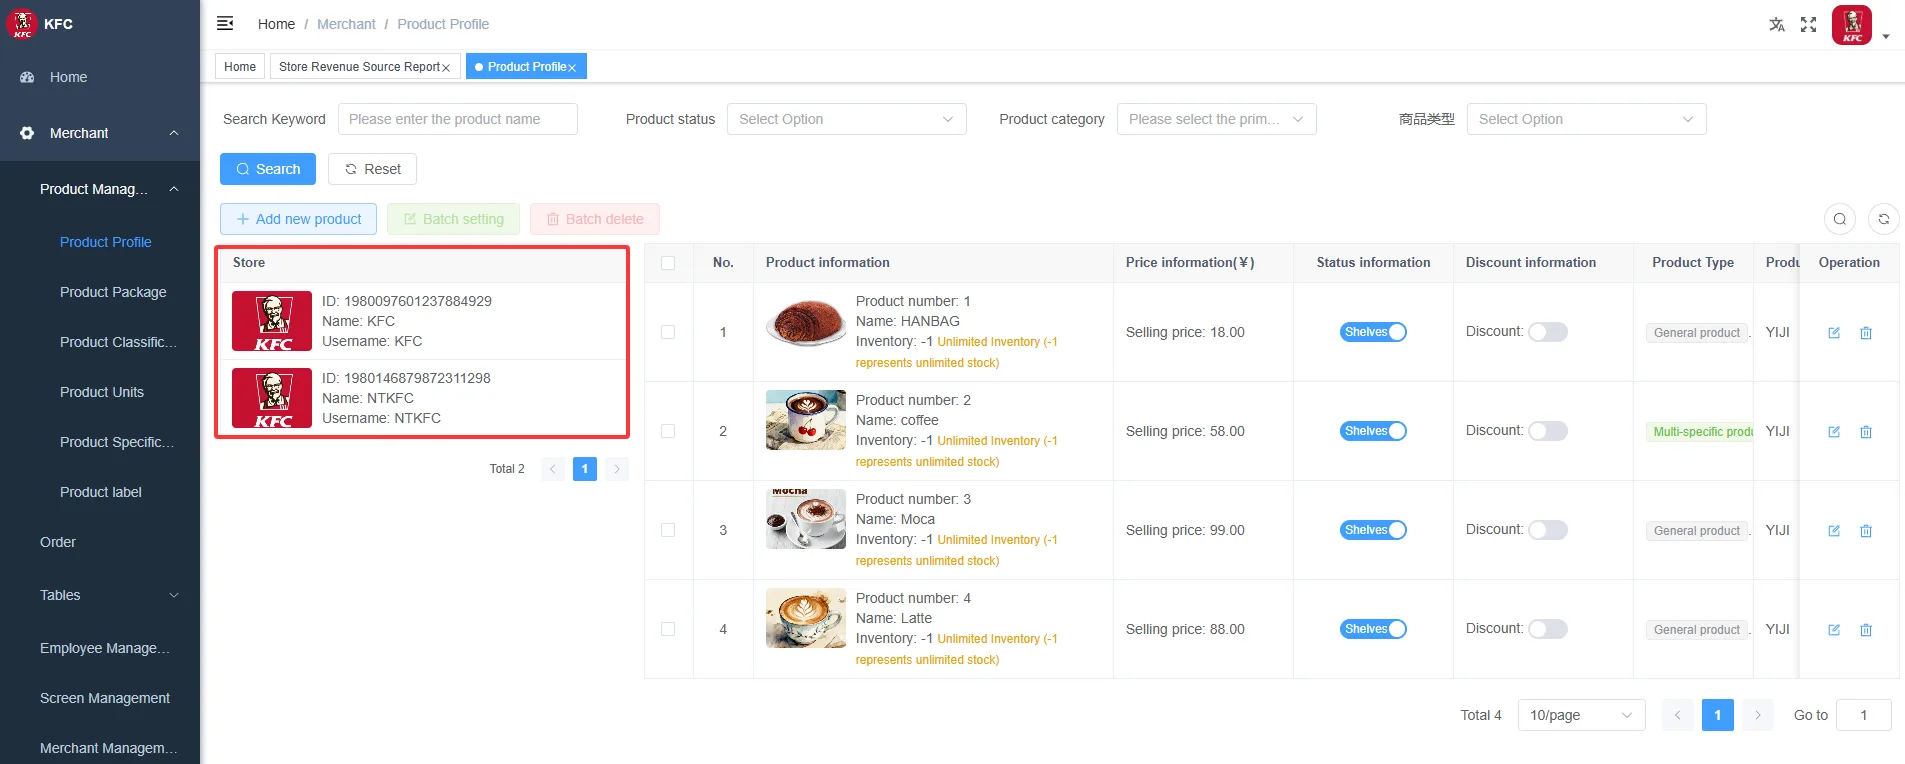Open the Product label menu item
The image size is (1905, 764).
coord(101,492)
